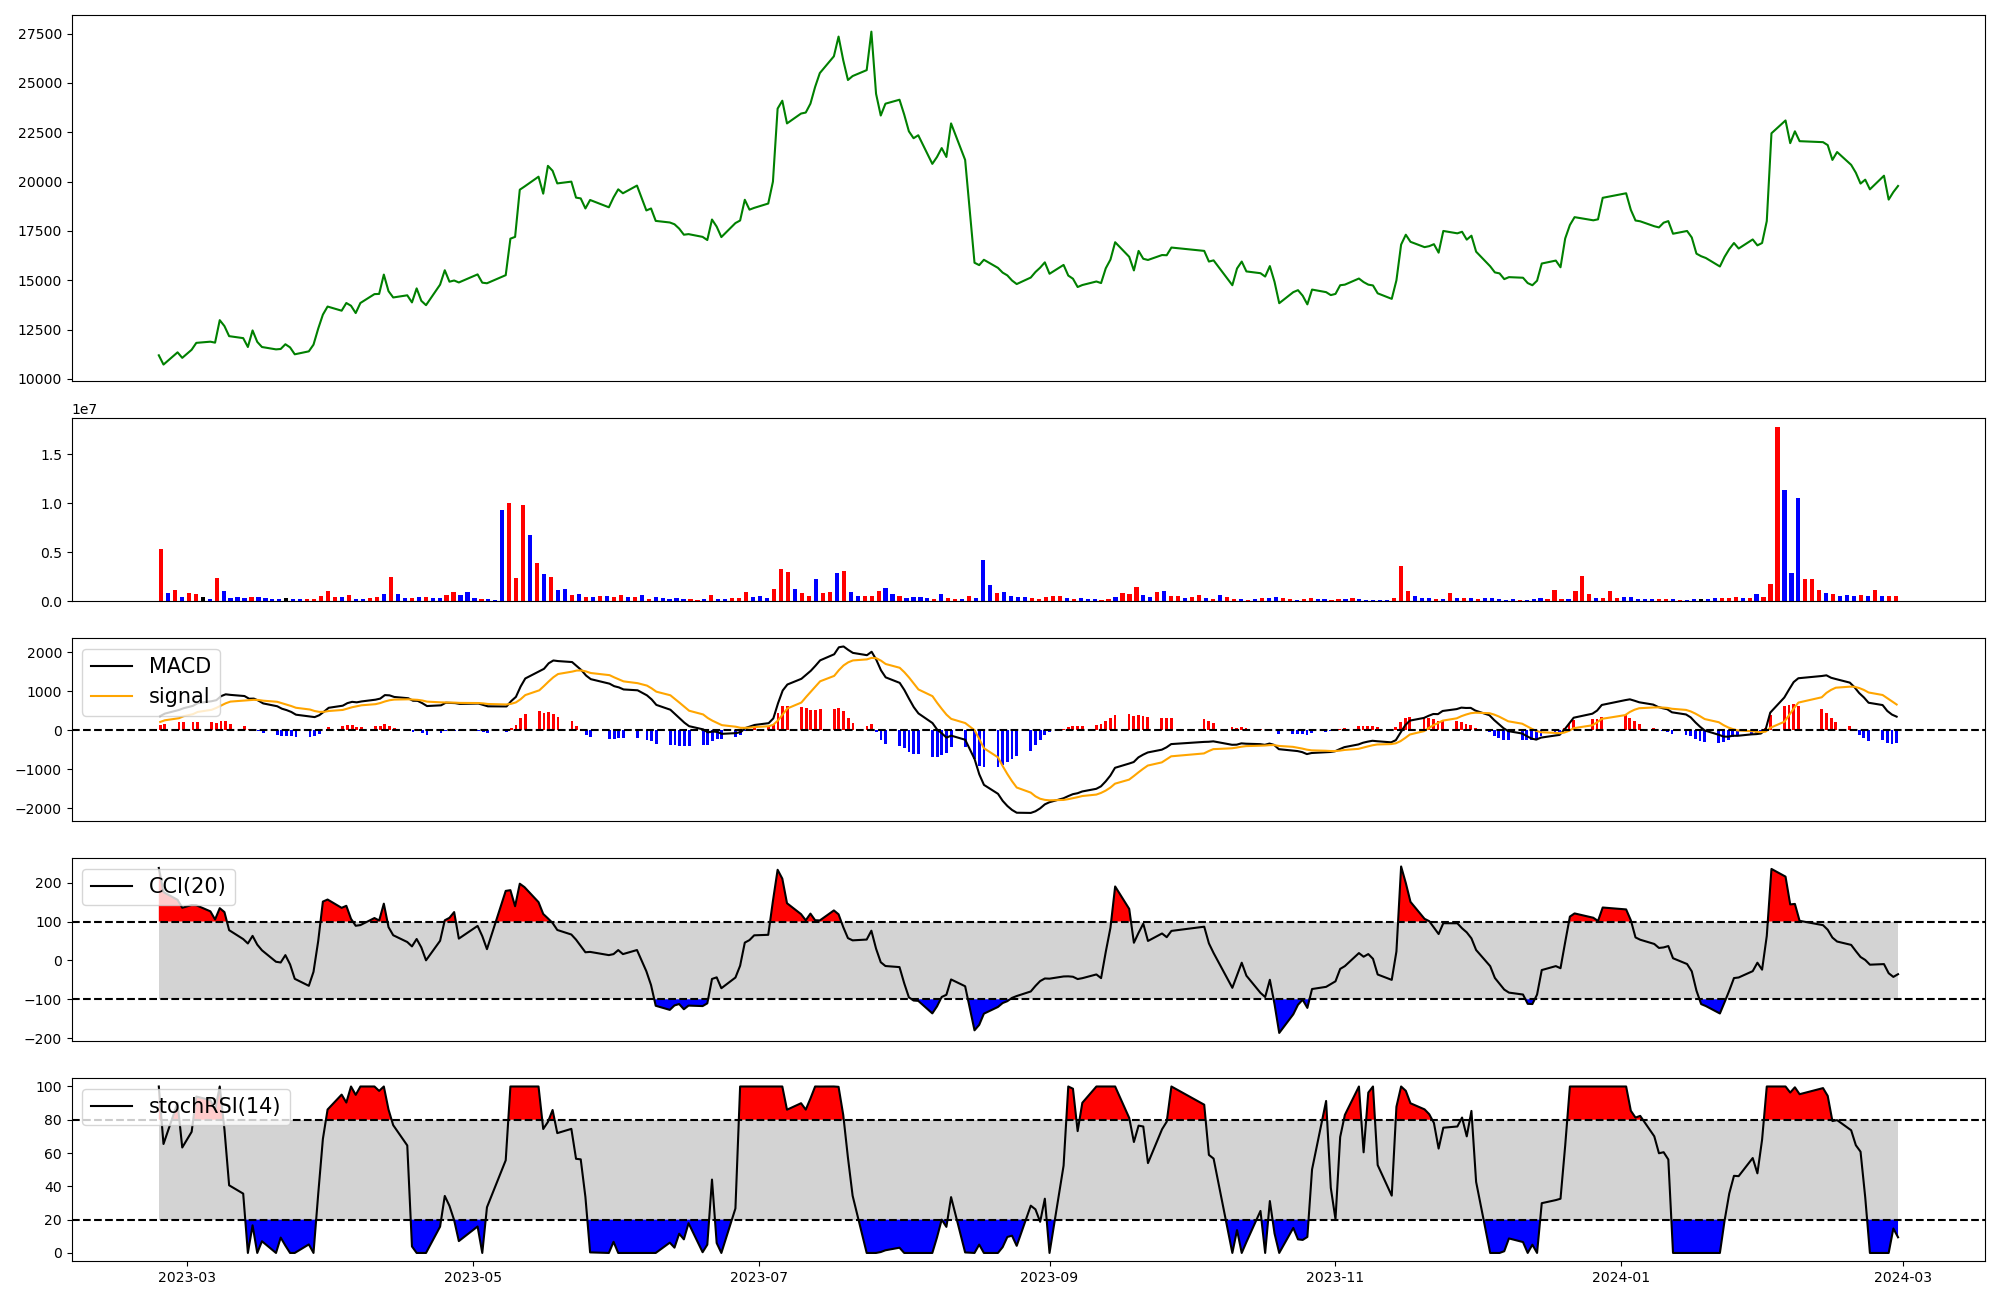Click the 1e7 exponent label on volume chart
Viewport: 2000px width, 1300px height.
click(85, 409)
